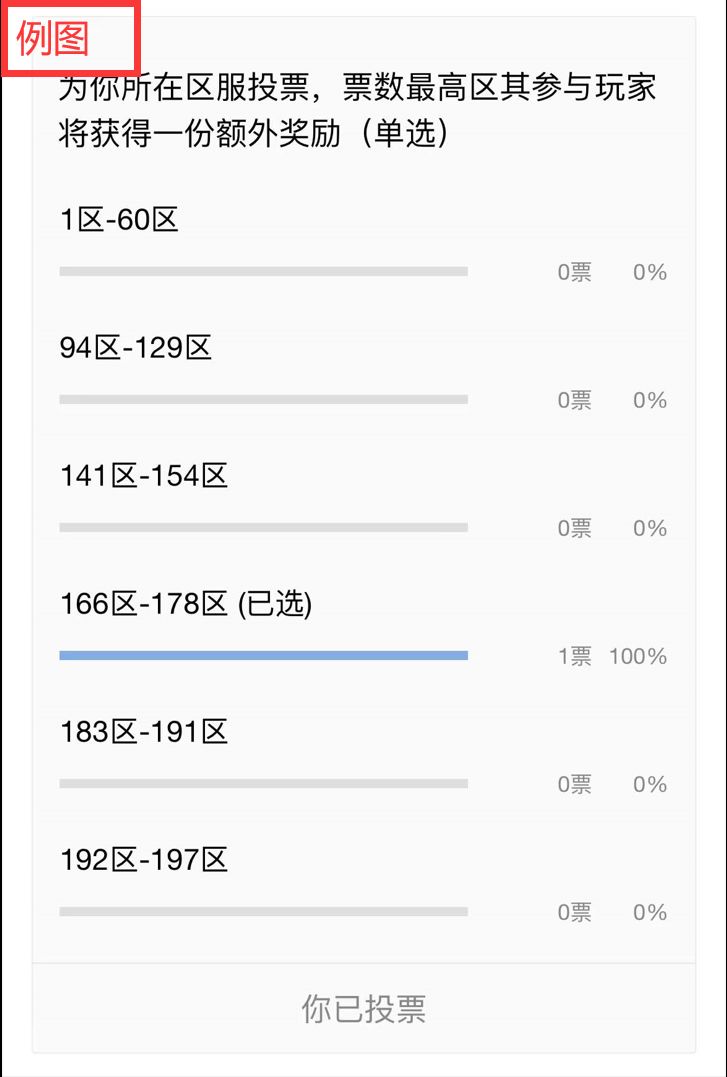Select the 94区-129区 poll option

point(136,348)
